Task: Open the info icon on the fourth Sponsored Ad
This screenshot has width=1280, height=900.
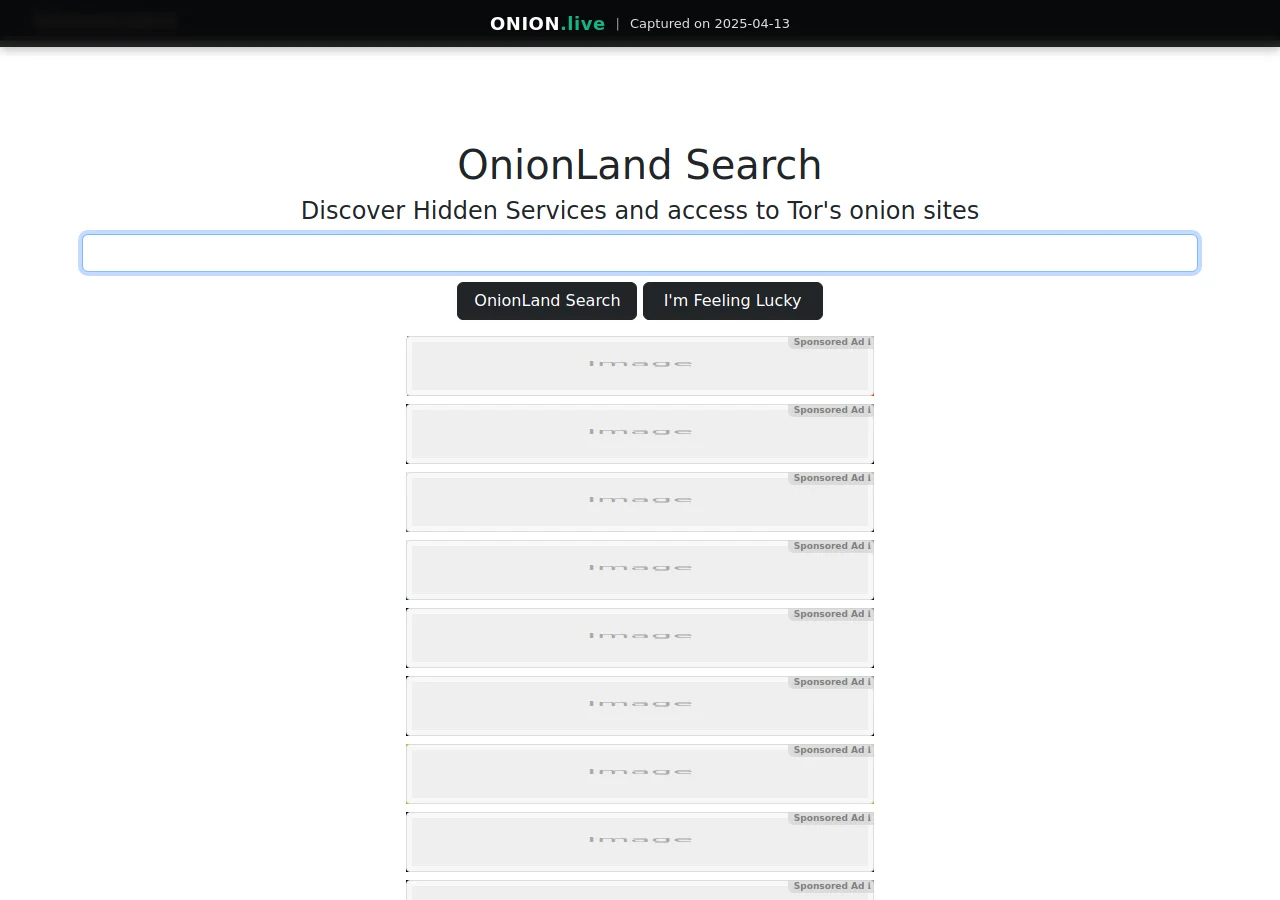Action: (868, 545)
